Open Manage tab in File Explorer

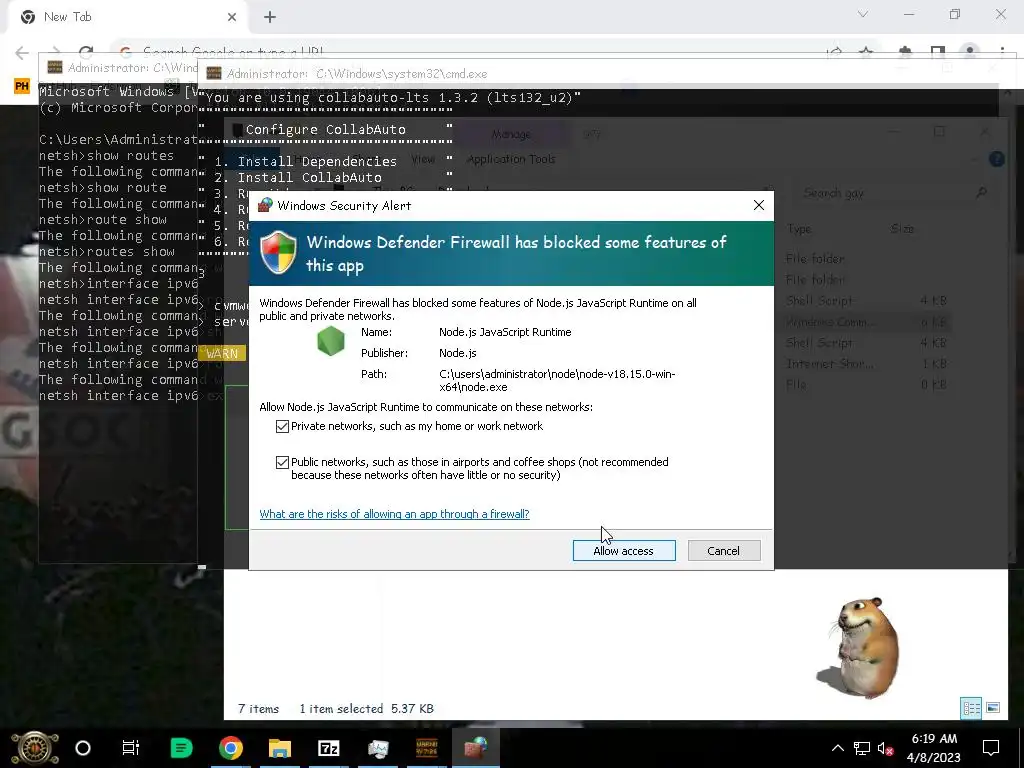[511, 135]
